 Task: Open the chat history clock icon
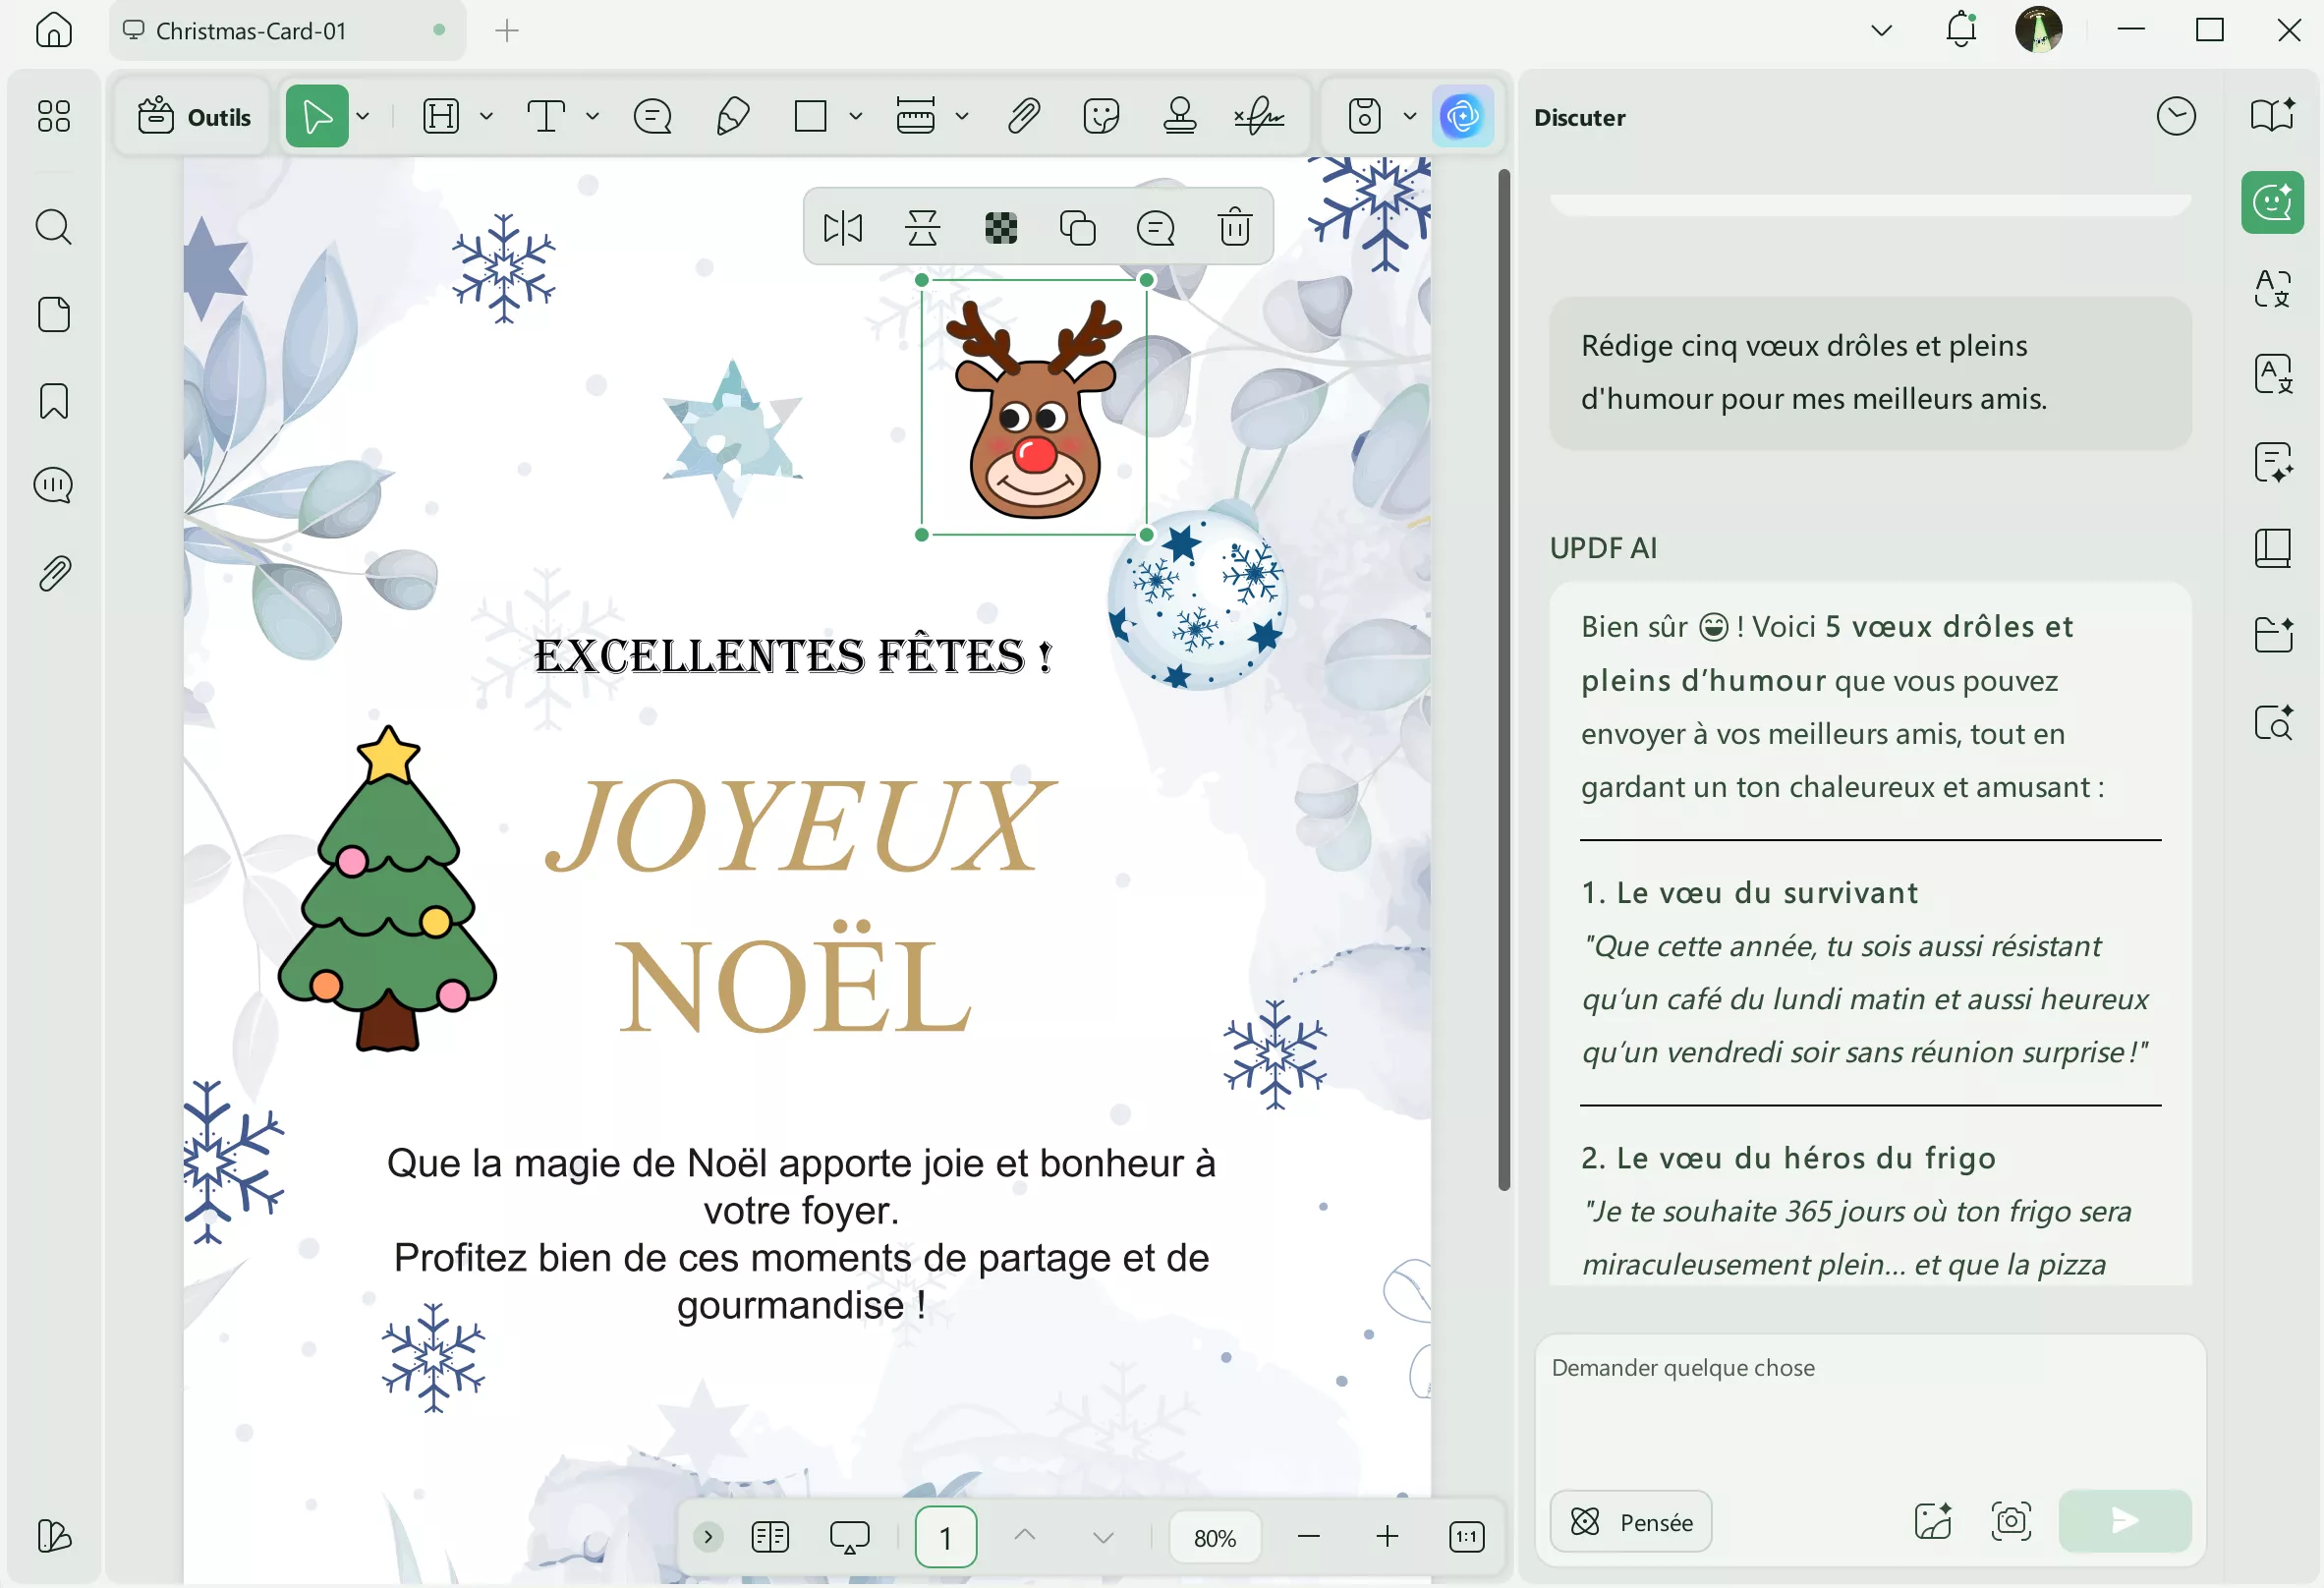click(2176, 116)
